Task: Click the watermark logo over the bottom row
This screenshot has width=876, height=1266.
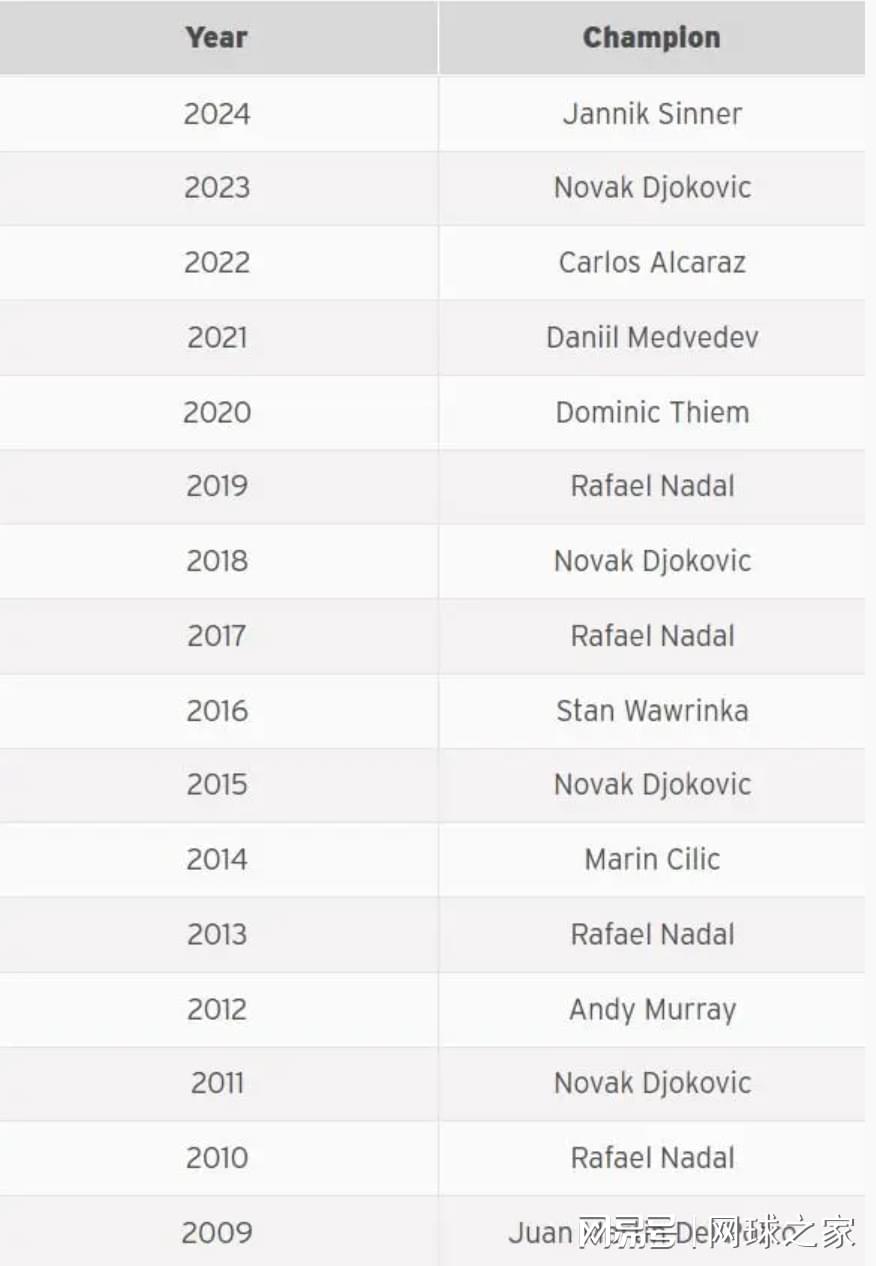Action: pos(717,1233)
